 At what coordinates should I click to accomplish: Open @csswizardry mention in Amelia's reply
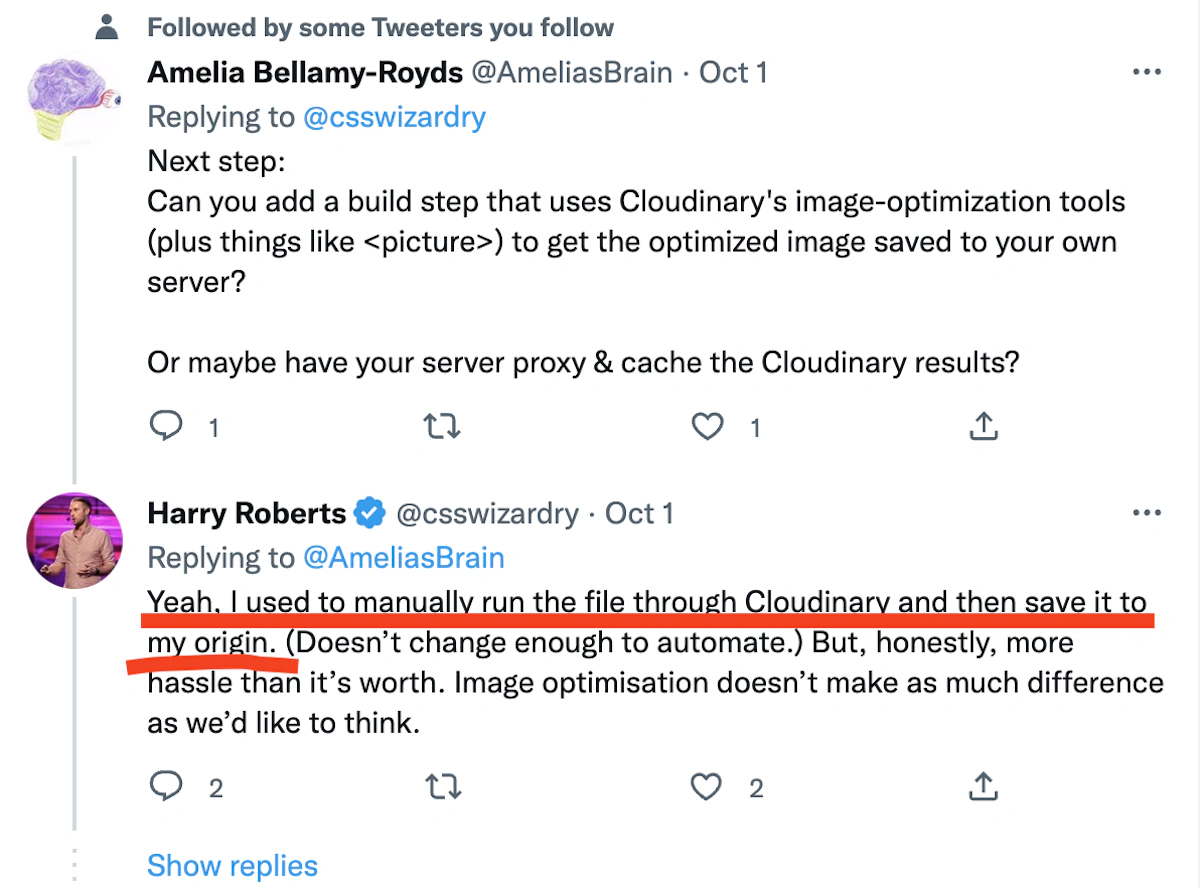pos(395,117)
